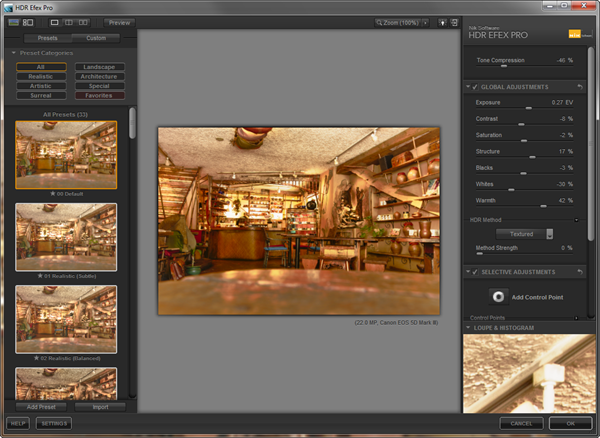Switch to the Custom presets tab
Screen dimensions: 600x438
tap(96, 38)
